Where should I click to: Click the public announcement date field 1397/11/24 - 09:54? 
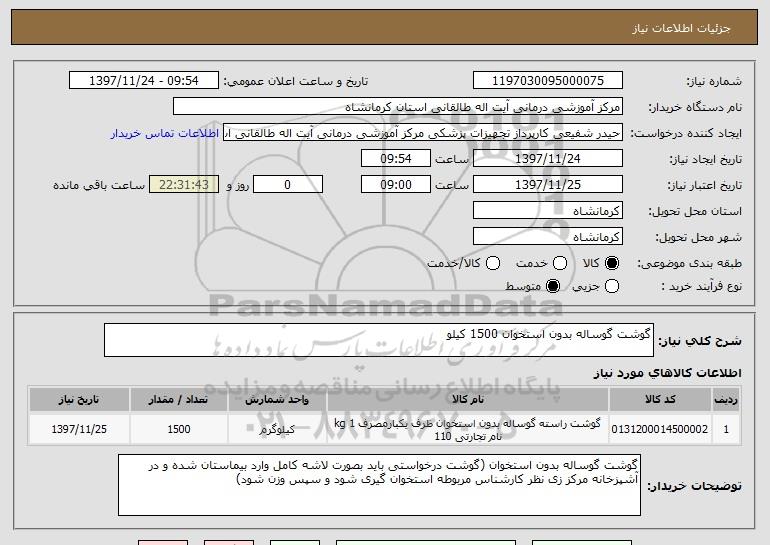tap(144, 81)
